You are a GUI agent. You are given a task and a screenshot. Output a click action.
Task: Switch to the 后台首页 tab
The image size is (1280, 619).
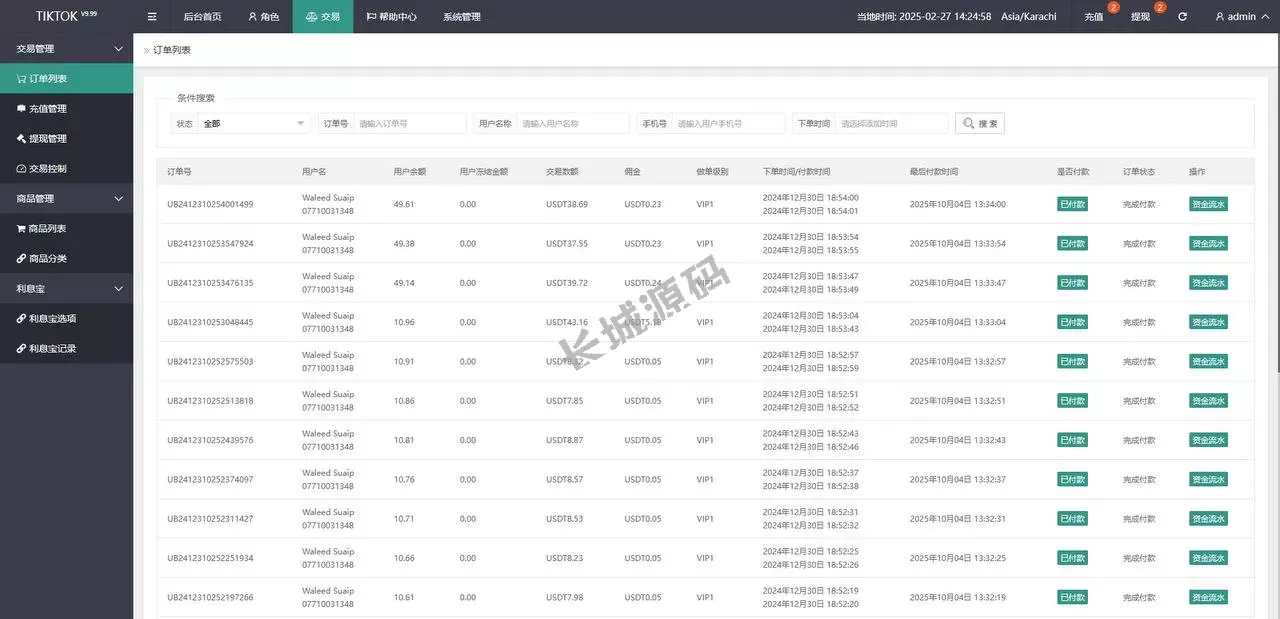pos(203,17)
